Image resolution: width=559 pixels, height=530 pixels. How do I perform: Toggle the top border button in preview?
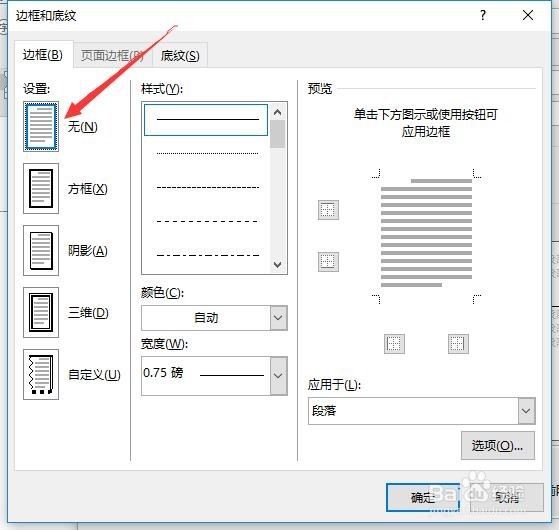328,210
